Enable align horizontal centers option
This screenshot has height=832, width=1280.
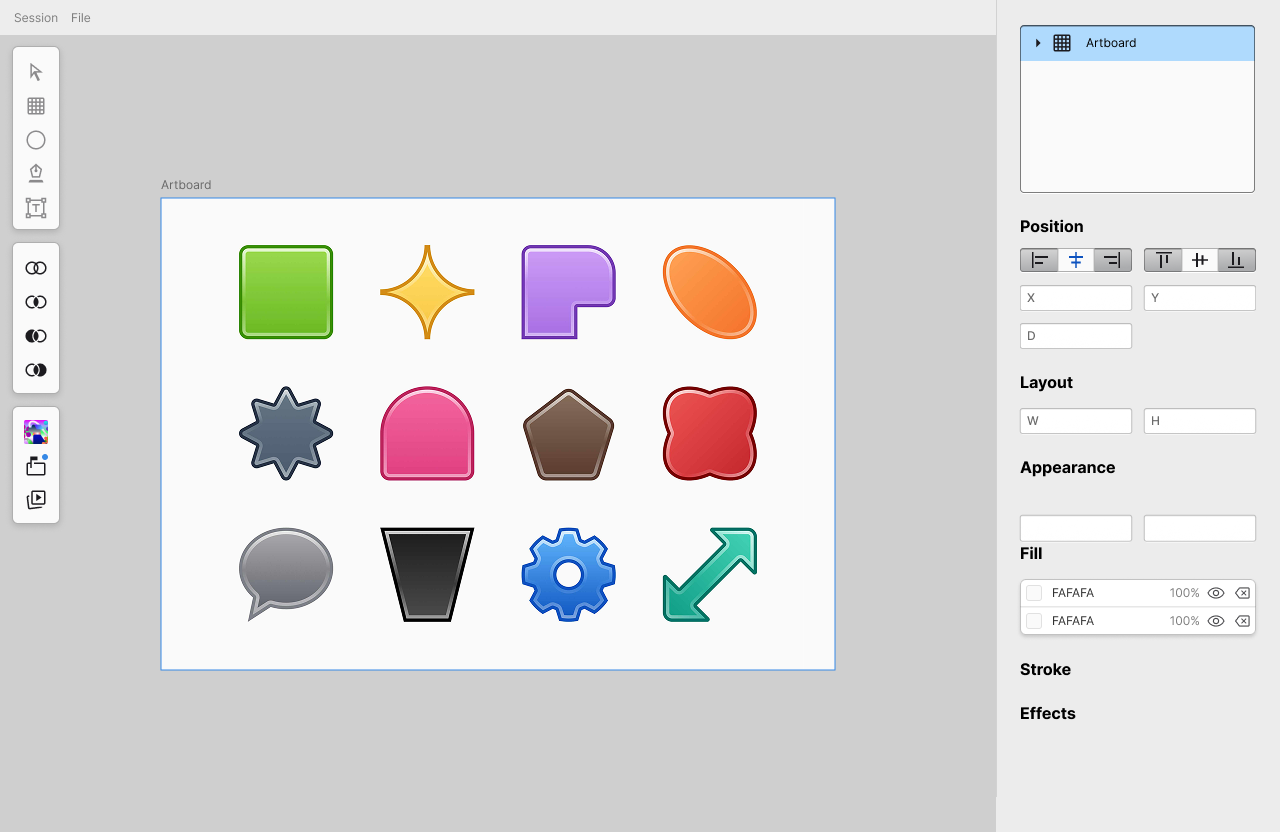[1076, 260]
